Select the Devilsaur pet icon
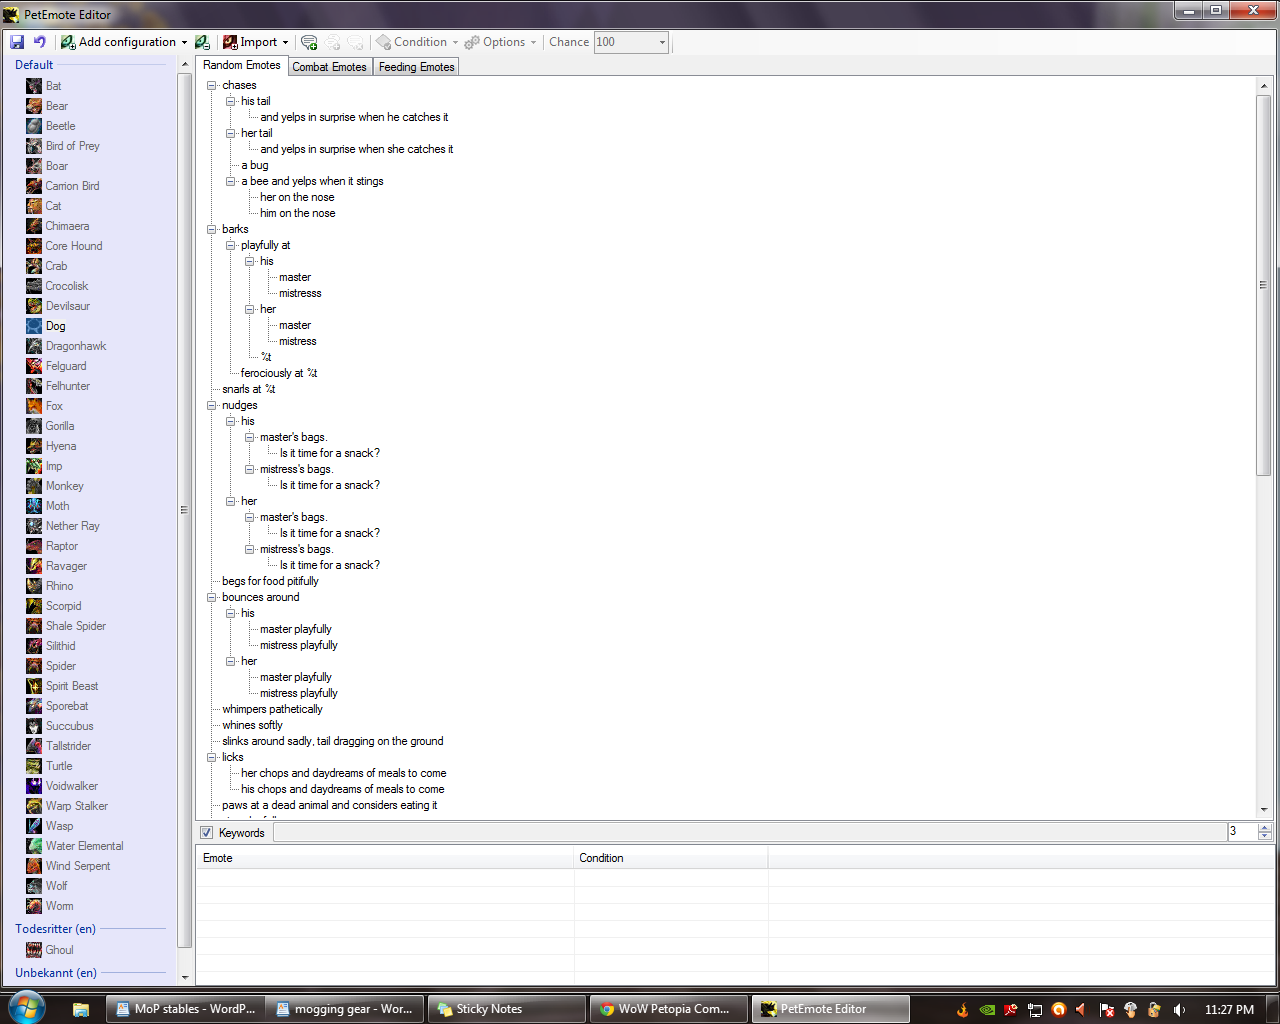This screenshot has width=1280, height=1024. click(34, 306)
